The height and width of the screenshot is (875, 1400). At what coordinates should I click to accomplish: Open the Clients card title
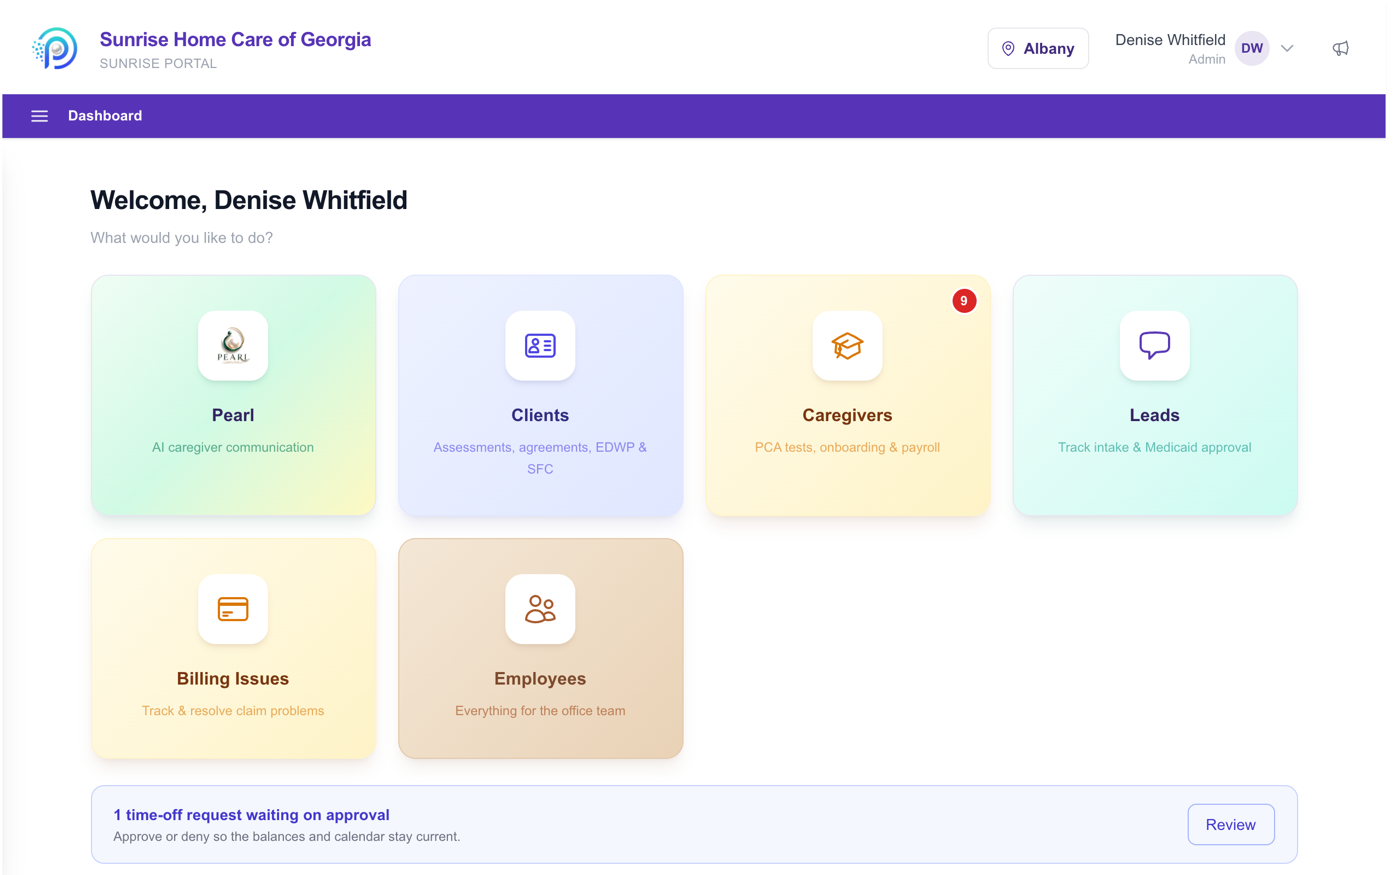click(540, 415)
